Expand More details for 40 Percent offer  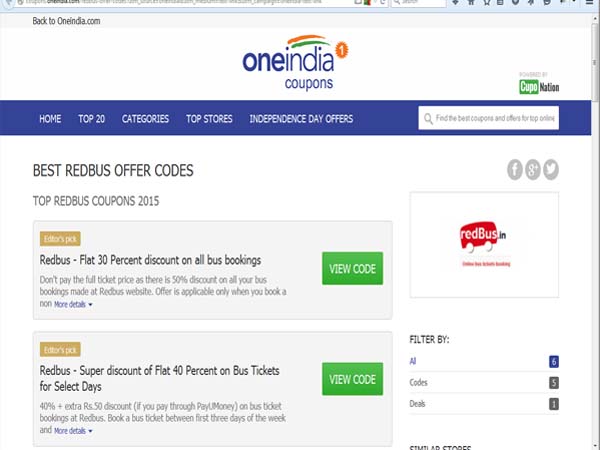pyautogui.click(x=72, y=431)
